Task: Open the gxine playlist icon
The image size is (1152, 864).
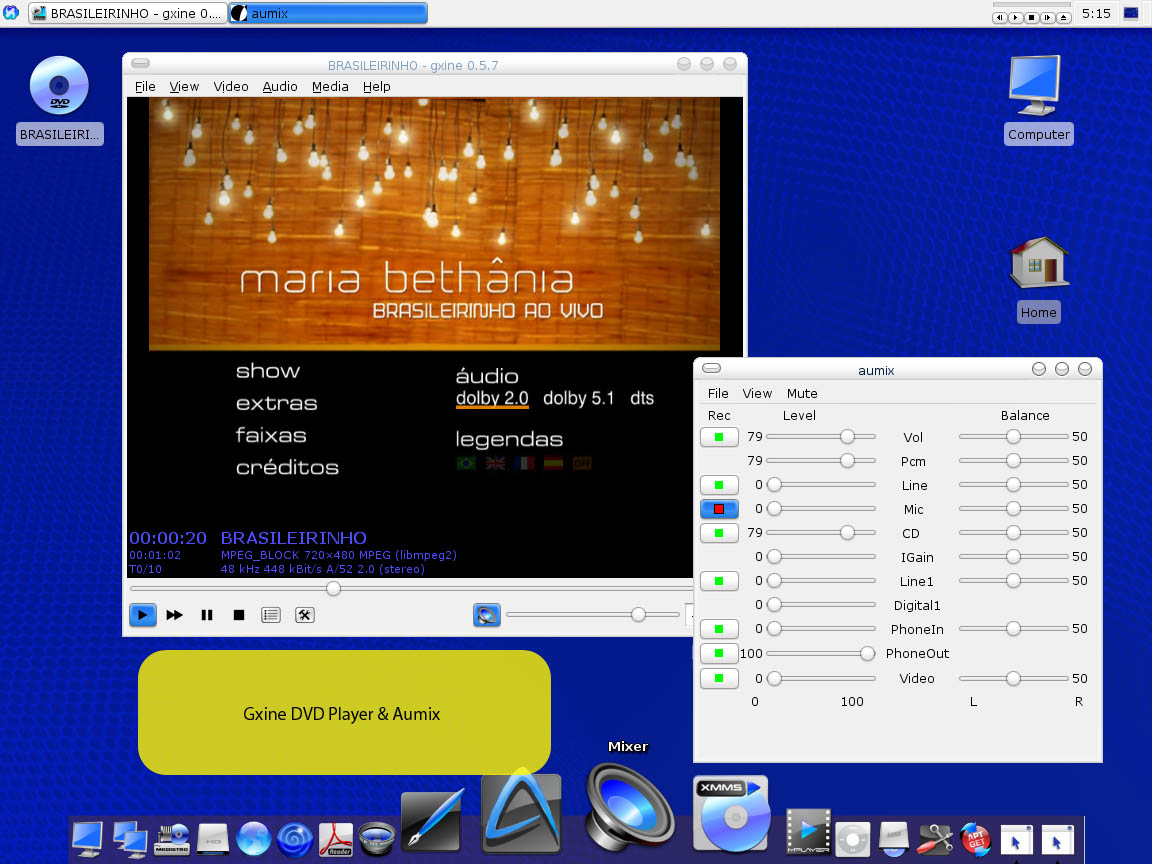Action: tap(271, 615)
